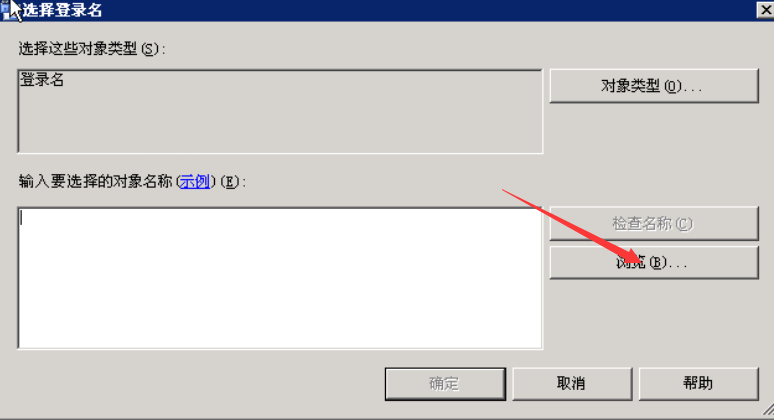
Task: Click the 输入要选择的对象名称 label
Action: [x=95, y=182]
